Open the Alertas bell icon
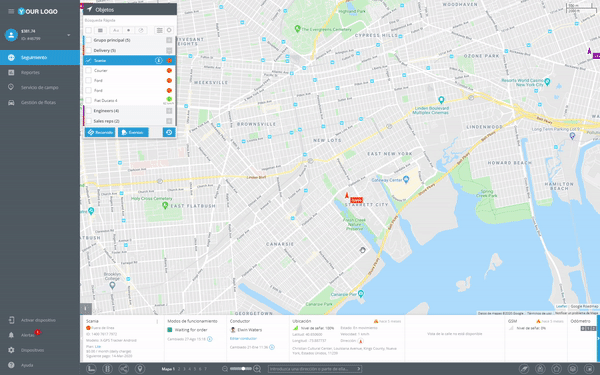The height and width of the screenshot is (375, 600). coord(11,335)
